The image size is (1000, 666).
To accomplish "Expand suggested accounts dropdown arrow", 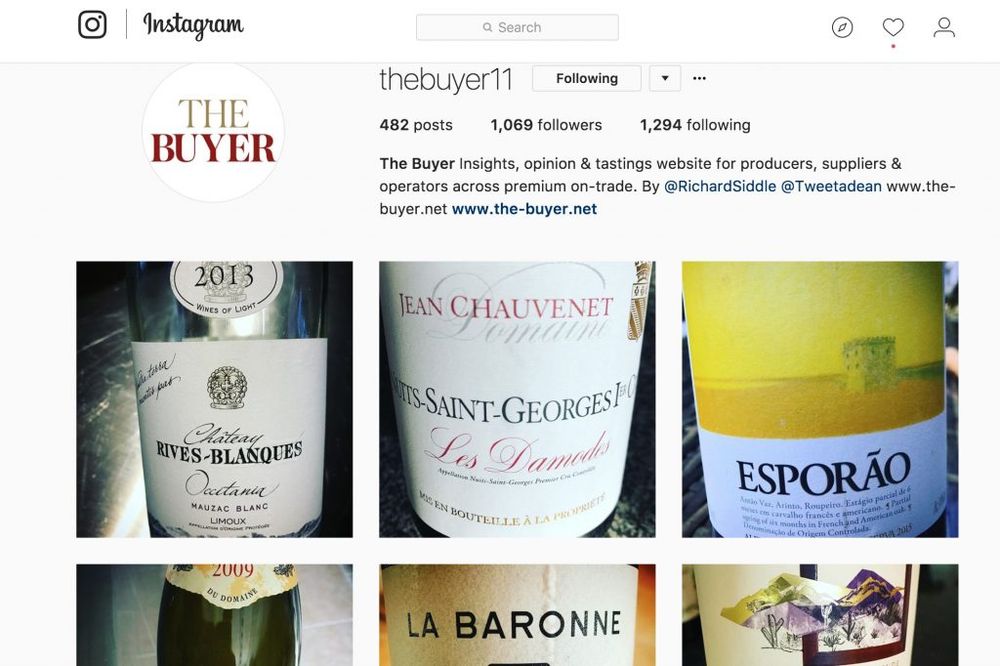I will click(x=665, y=78).
